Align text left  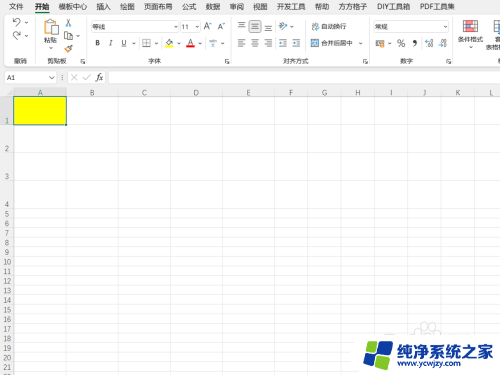(x=242, y=43)
